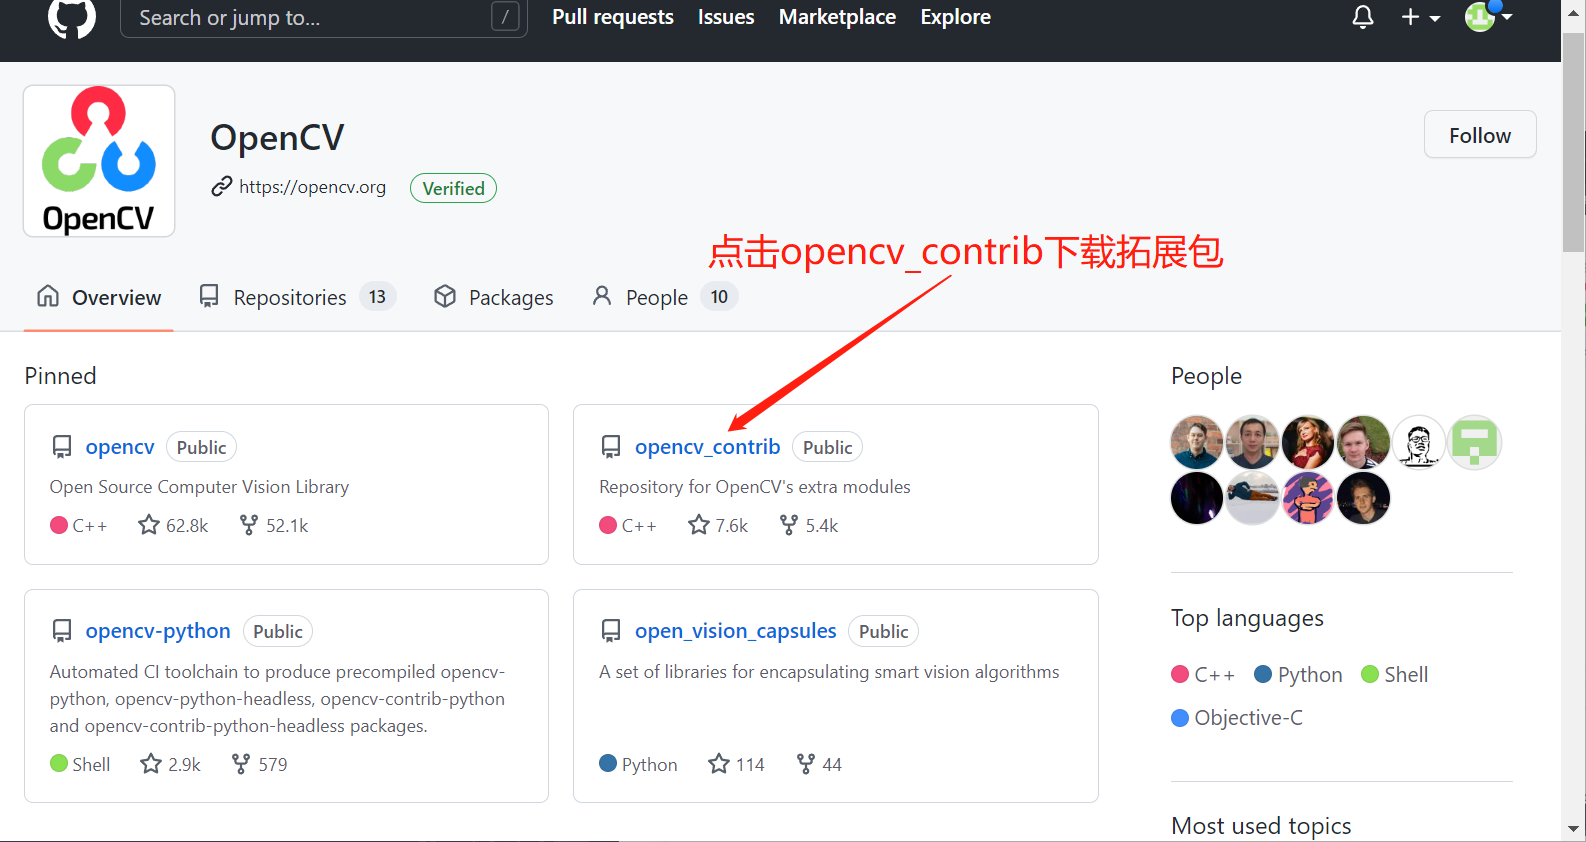
Task: Open the open_vision_capsules repository
Action: tap(735, 631)
